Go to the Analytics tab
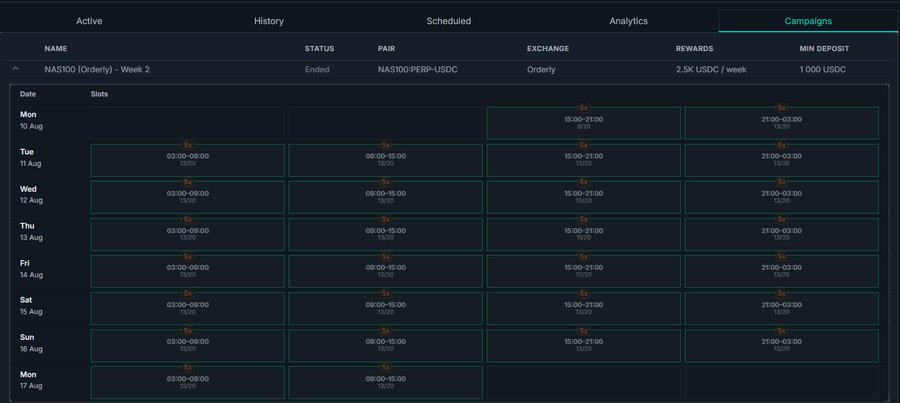Screen dimensions: 900x403 coord(629,21)
